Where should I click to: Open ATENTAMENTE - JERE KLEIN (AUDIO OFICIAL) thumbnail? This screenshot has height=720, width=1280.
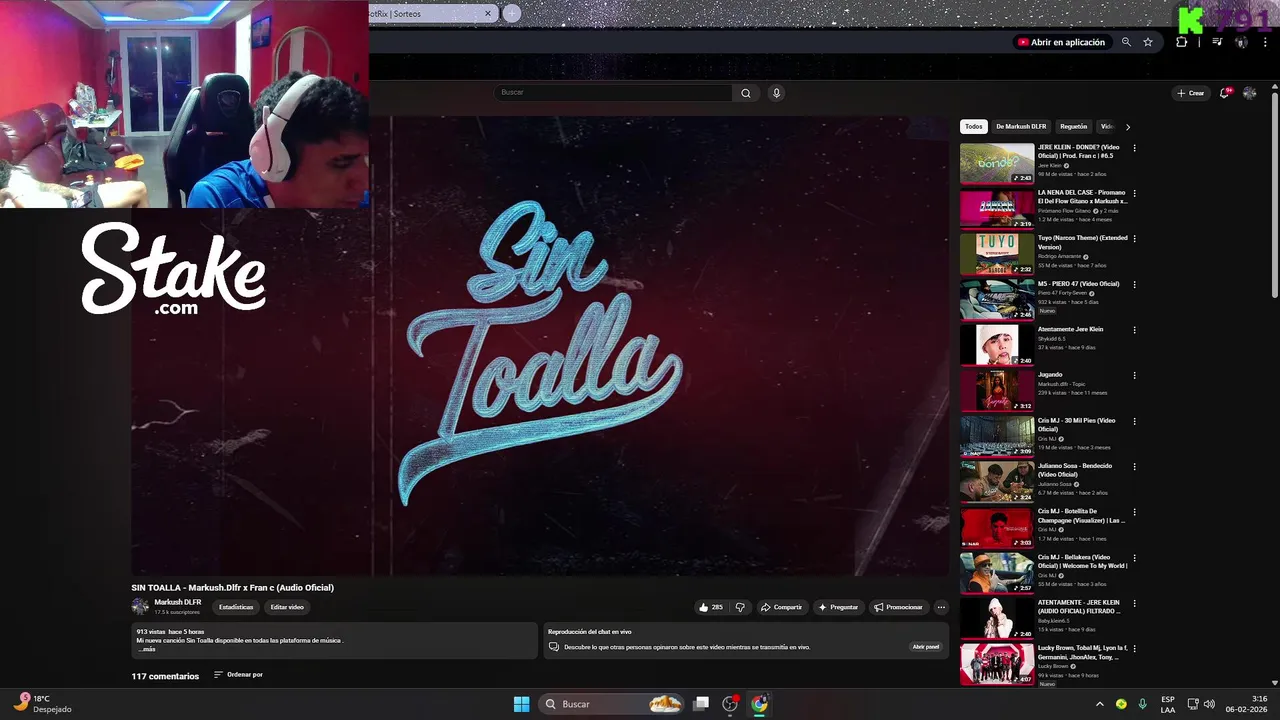point(997,619)
